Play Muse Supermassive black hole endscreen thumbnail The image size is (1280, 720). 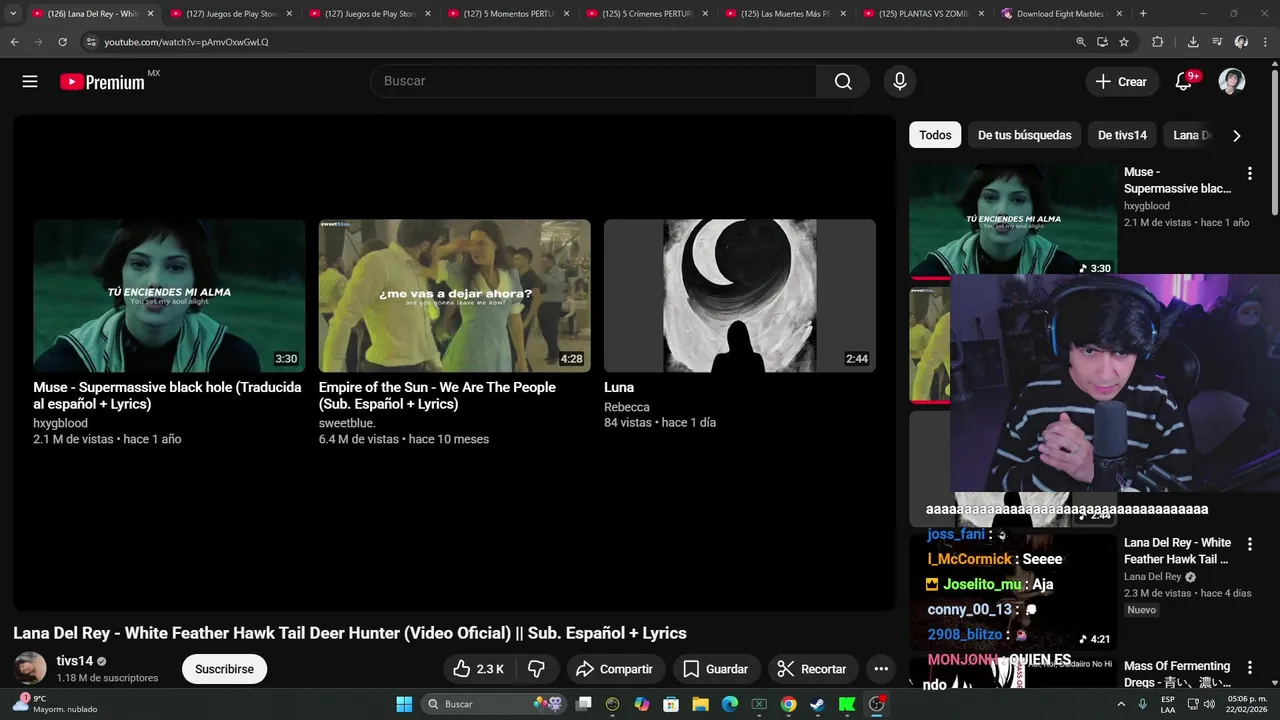pyautogui.click(x=169, y=296)
